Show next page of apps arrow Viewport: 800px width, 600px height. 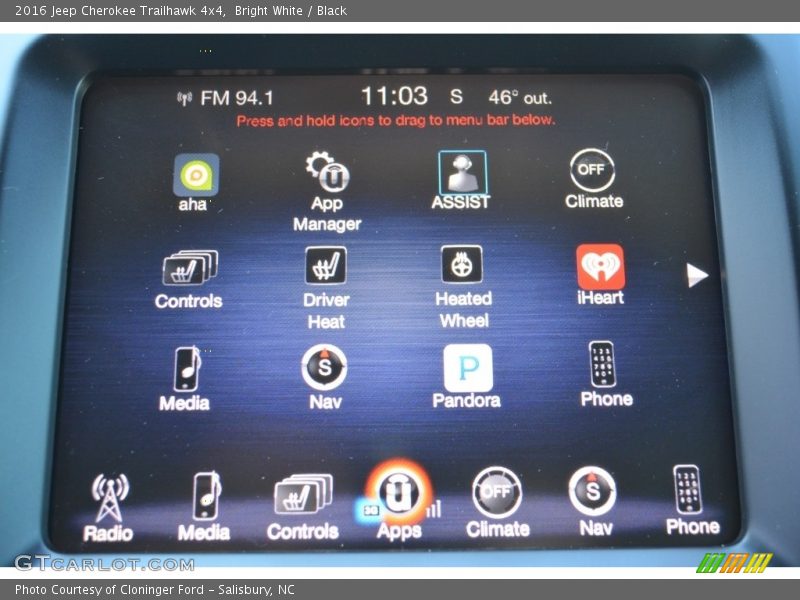click(x=697, y=276)
